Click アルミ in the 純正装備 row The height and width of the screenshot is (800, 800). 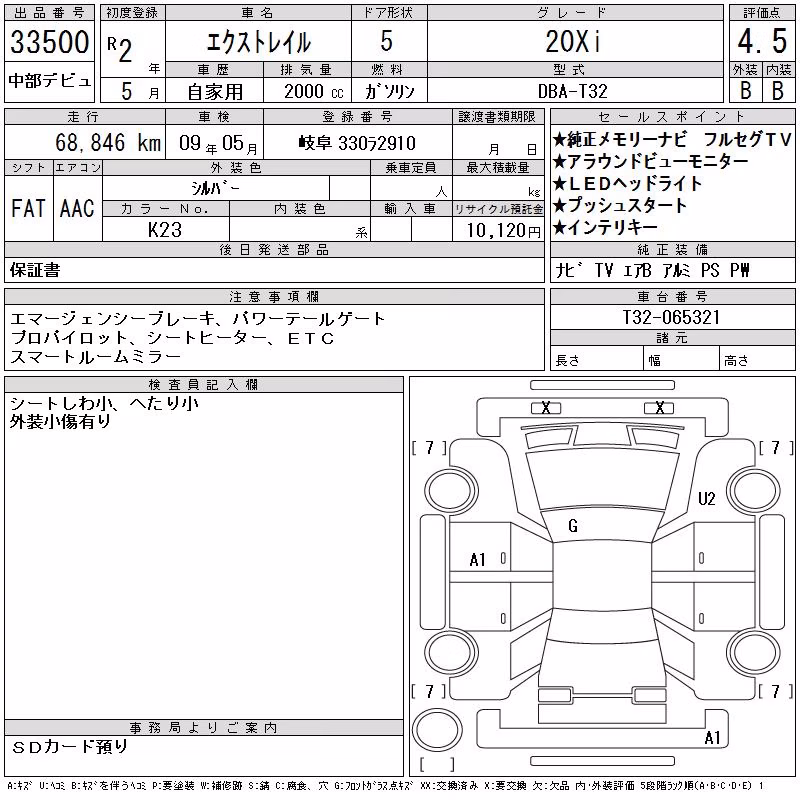[x=677, y=270]
